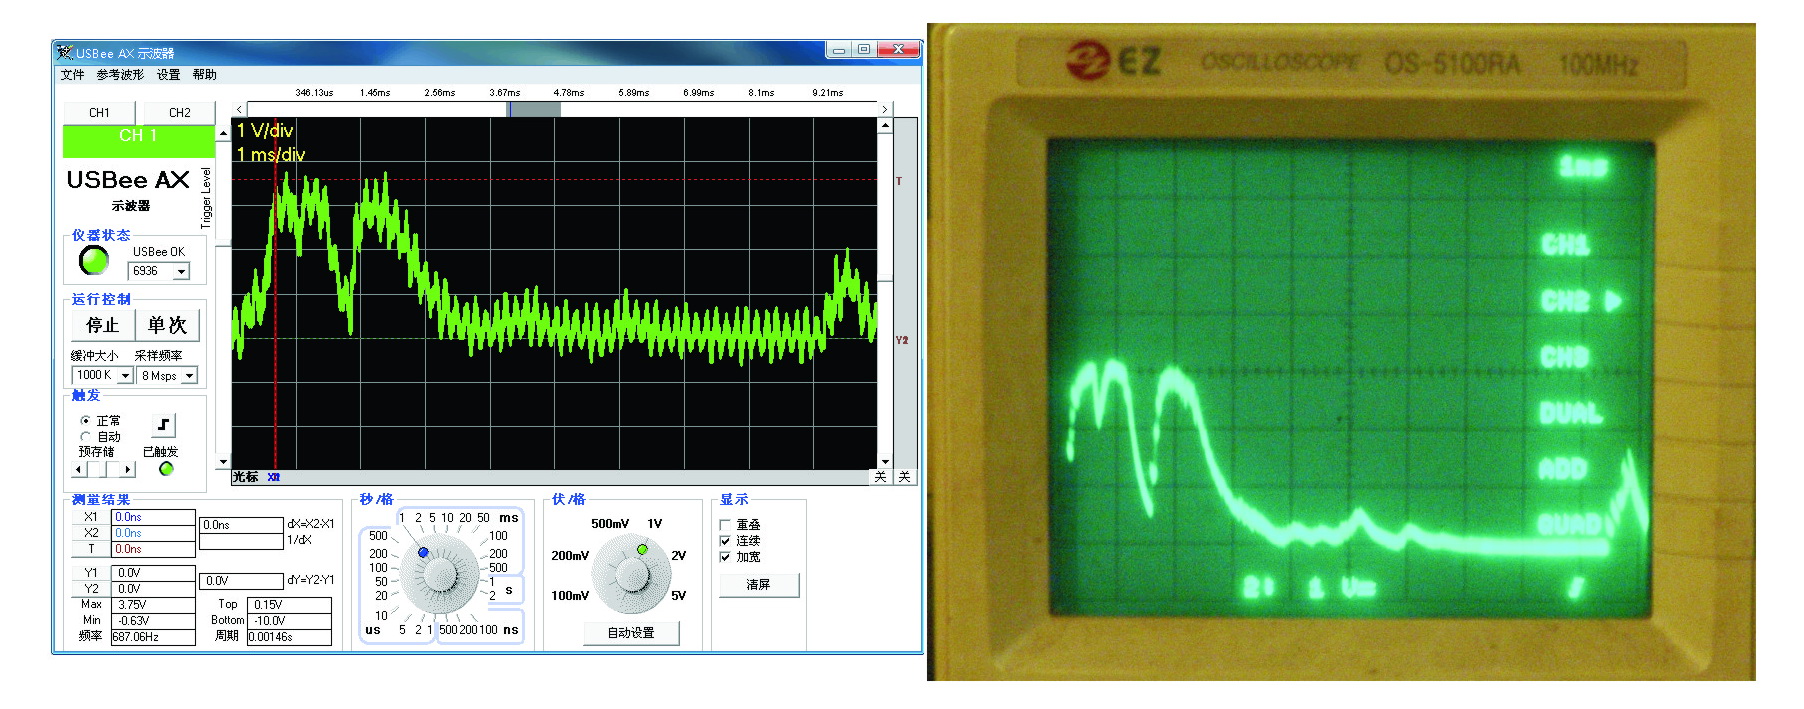The height and width of the screenshot is (709, 1804).
Task: Click the X1 cursor button
Action: [x=91, y=517]
